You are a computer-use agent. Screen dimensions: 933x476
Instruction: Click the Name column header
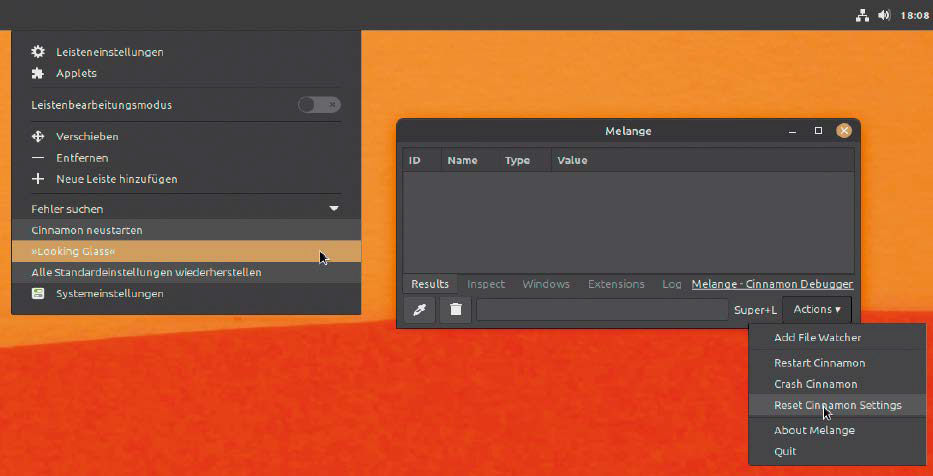(x=470, y=160)
